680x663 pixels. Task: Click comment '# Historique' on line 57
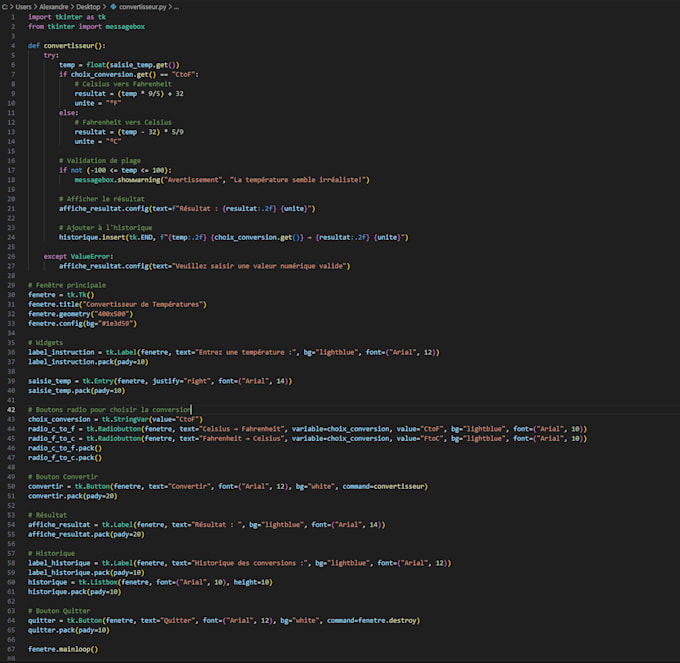[x=51, y=553]
